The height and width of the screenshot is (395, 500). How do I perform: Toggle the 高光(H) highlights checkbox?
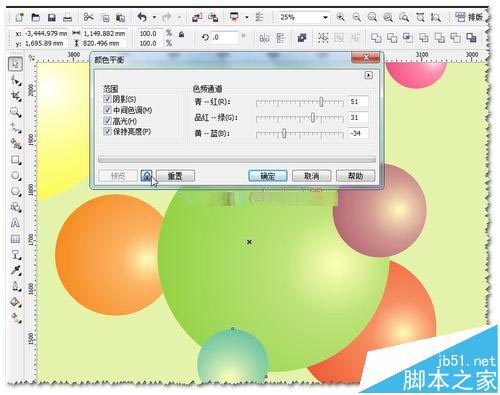(107, 121)
